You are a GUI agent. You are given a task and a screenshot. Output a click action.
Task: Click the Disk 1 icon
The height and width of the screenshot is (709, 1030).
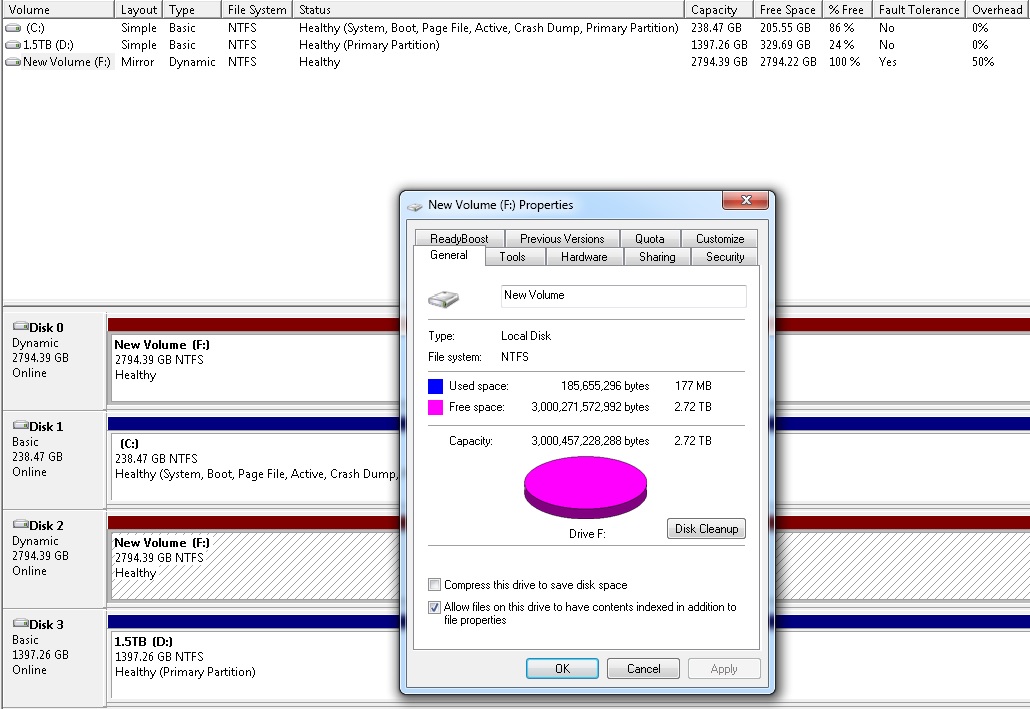pyautogui.click(x=20, y=426)
